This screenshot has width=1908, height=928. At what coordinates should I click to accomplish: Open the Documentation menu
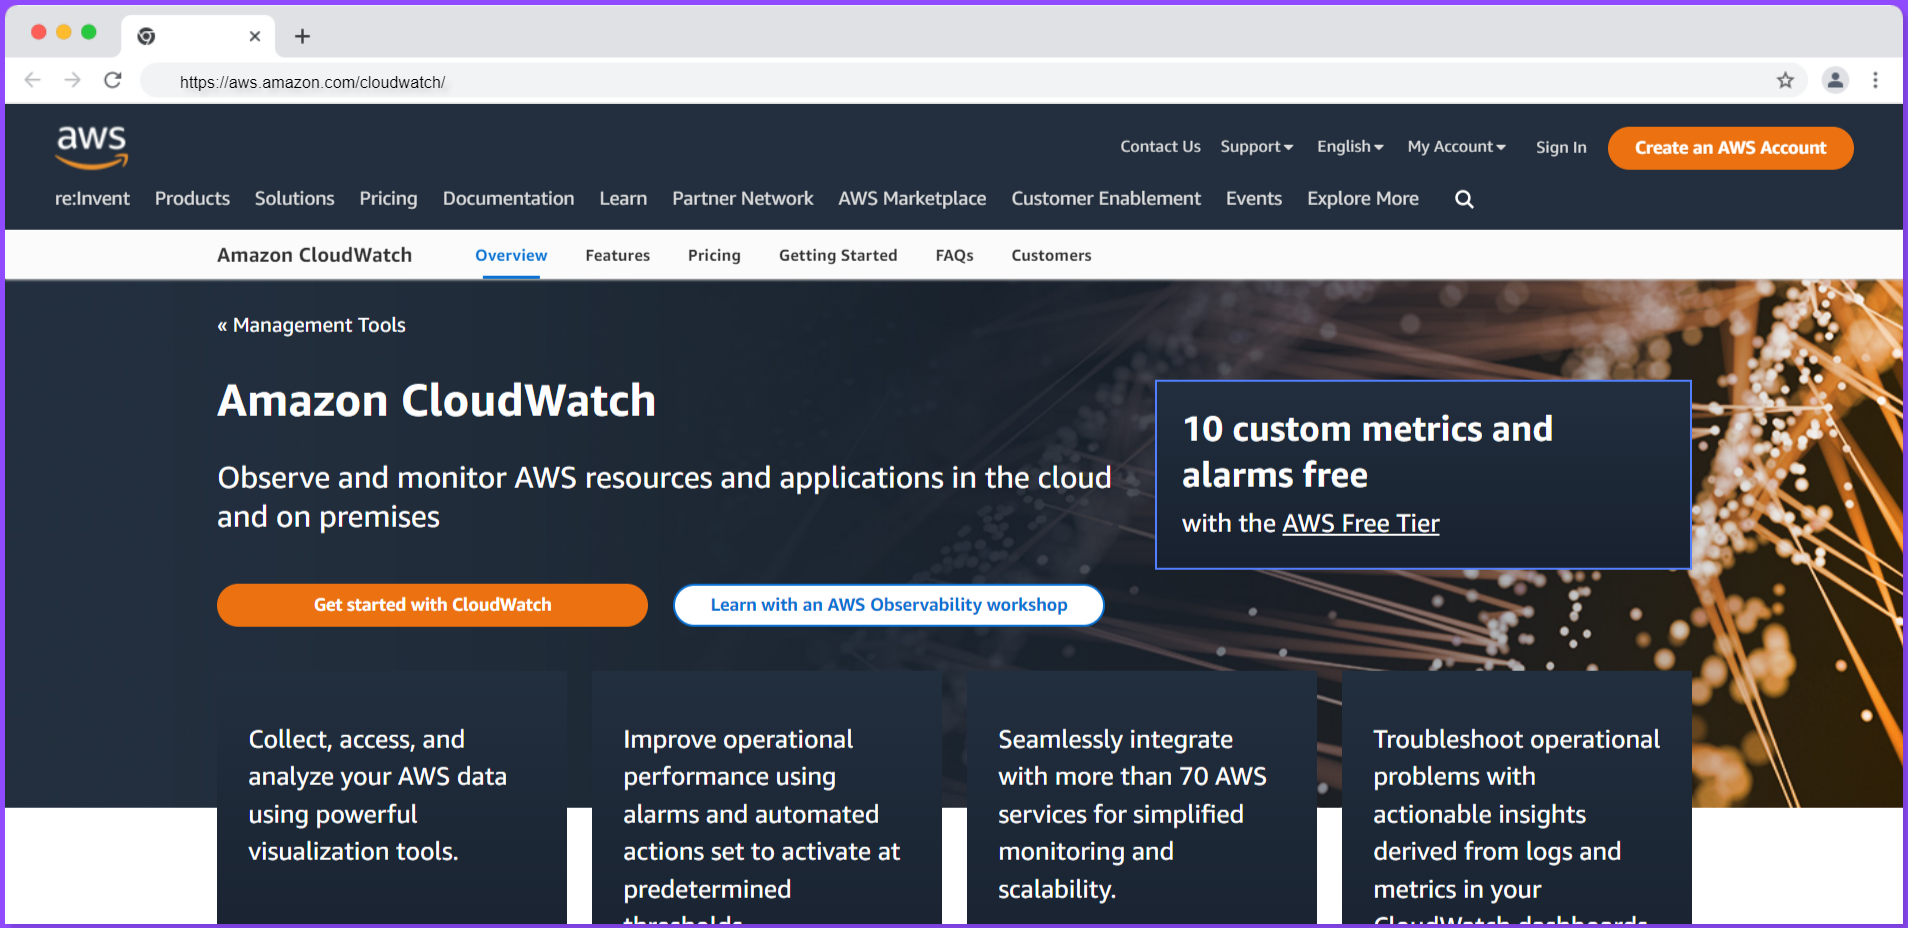click(x=508, y=198)
